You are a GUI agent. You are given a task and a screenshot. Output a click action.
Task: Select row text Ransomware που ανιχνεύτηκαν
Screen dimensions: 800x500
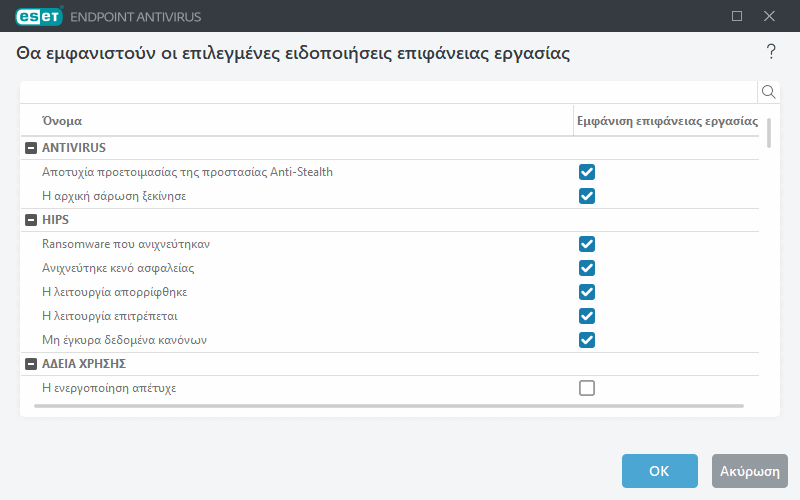126,244
